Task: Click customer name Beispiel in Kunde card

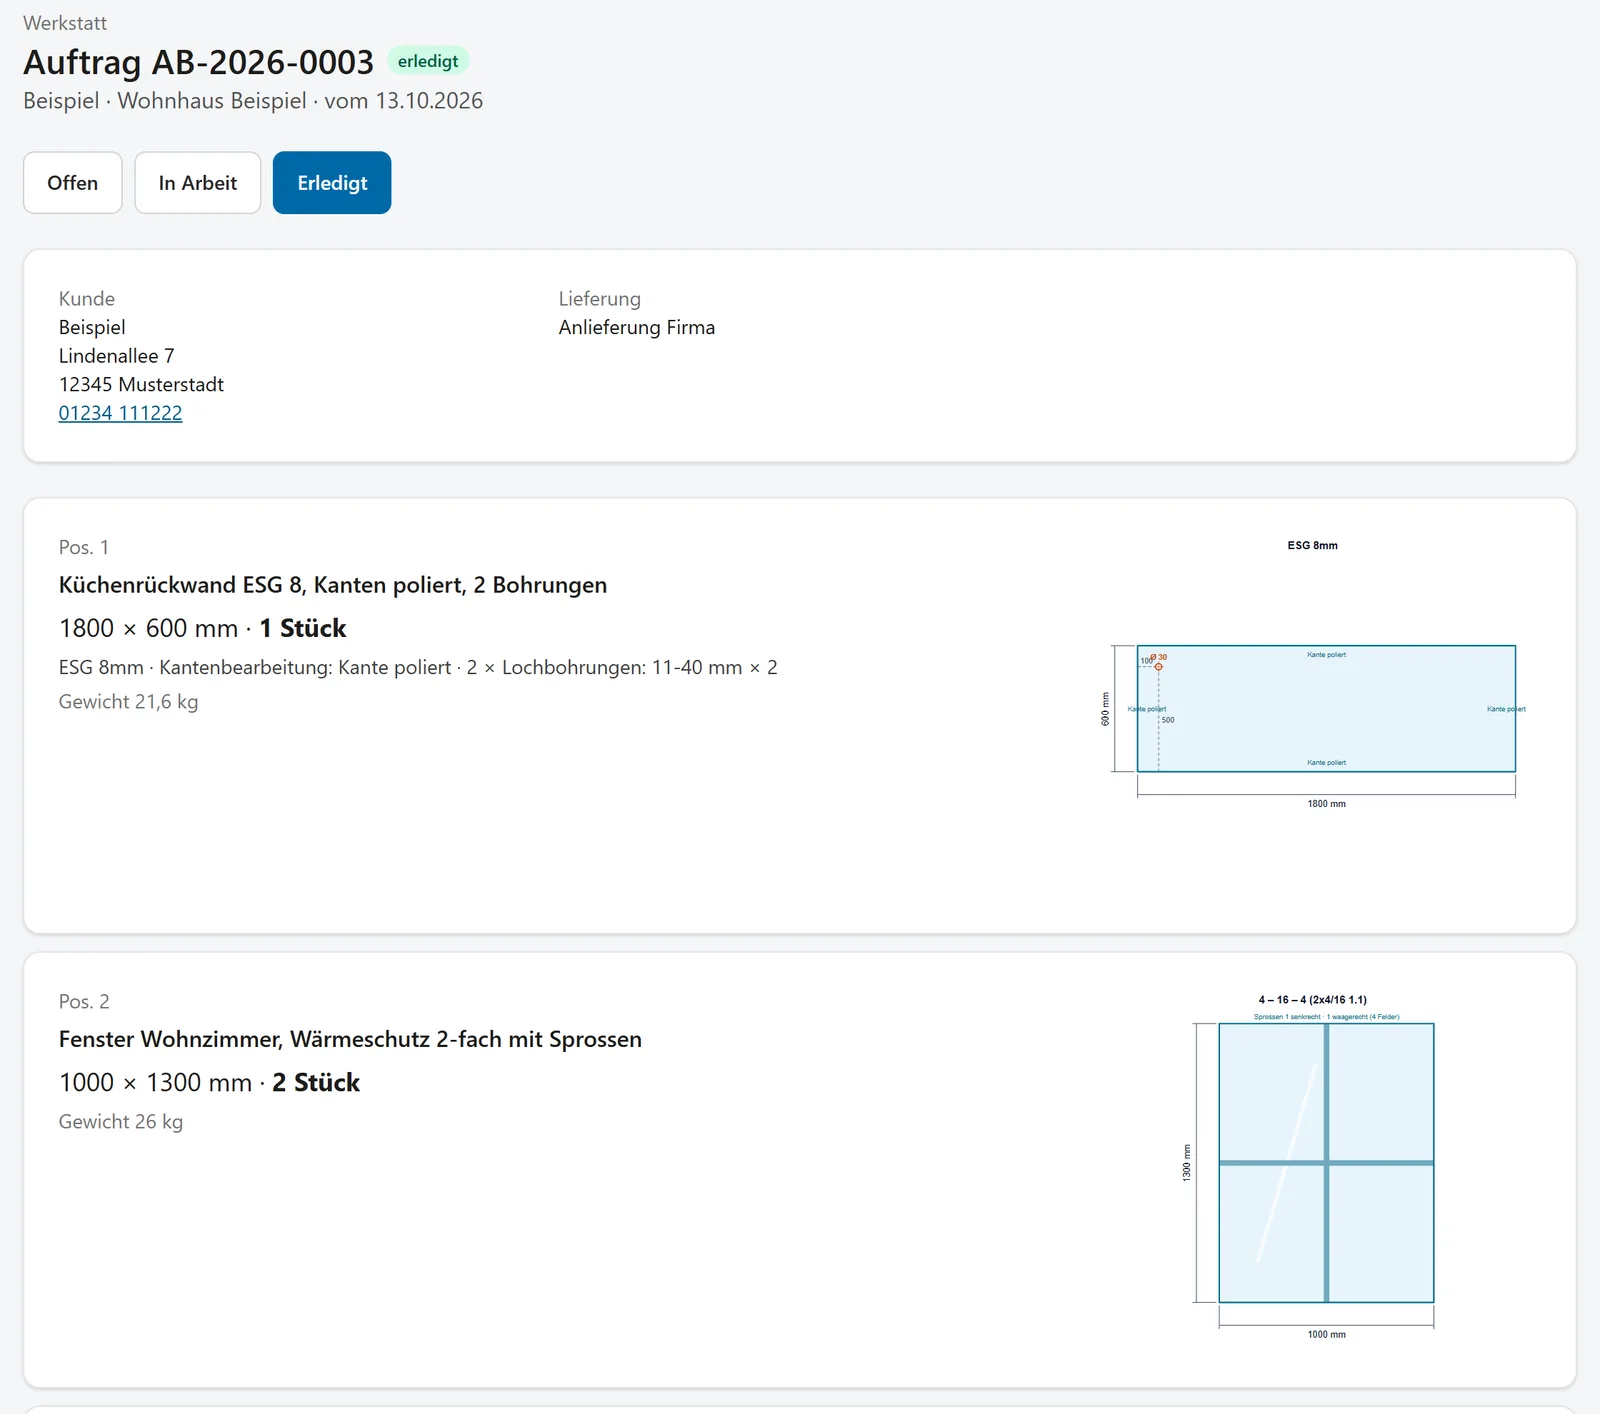Action: [x=92, y=328]
